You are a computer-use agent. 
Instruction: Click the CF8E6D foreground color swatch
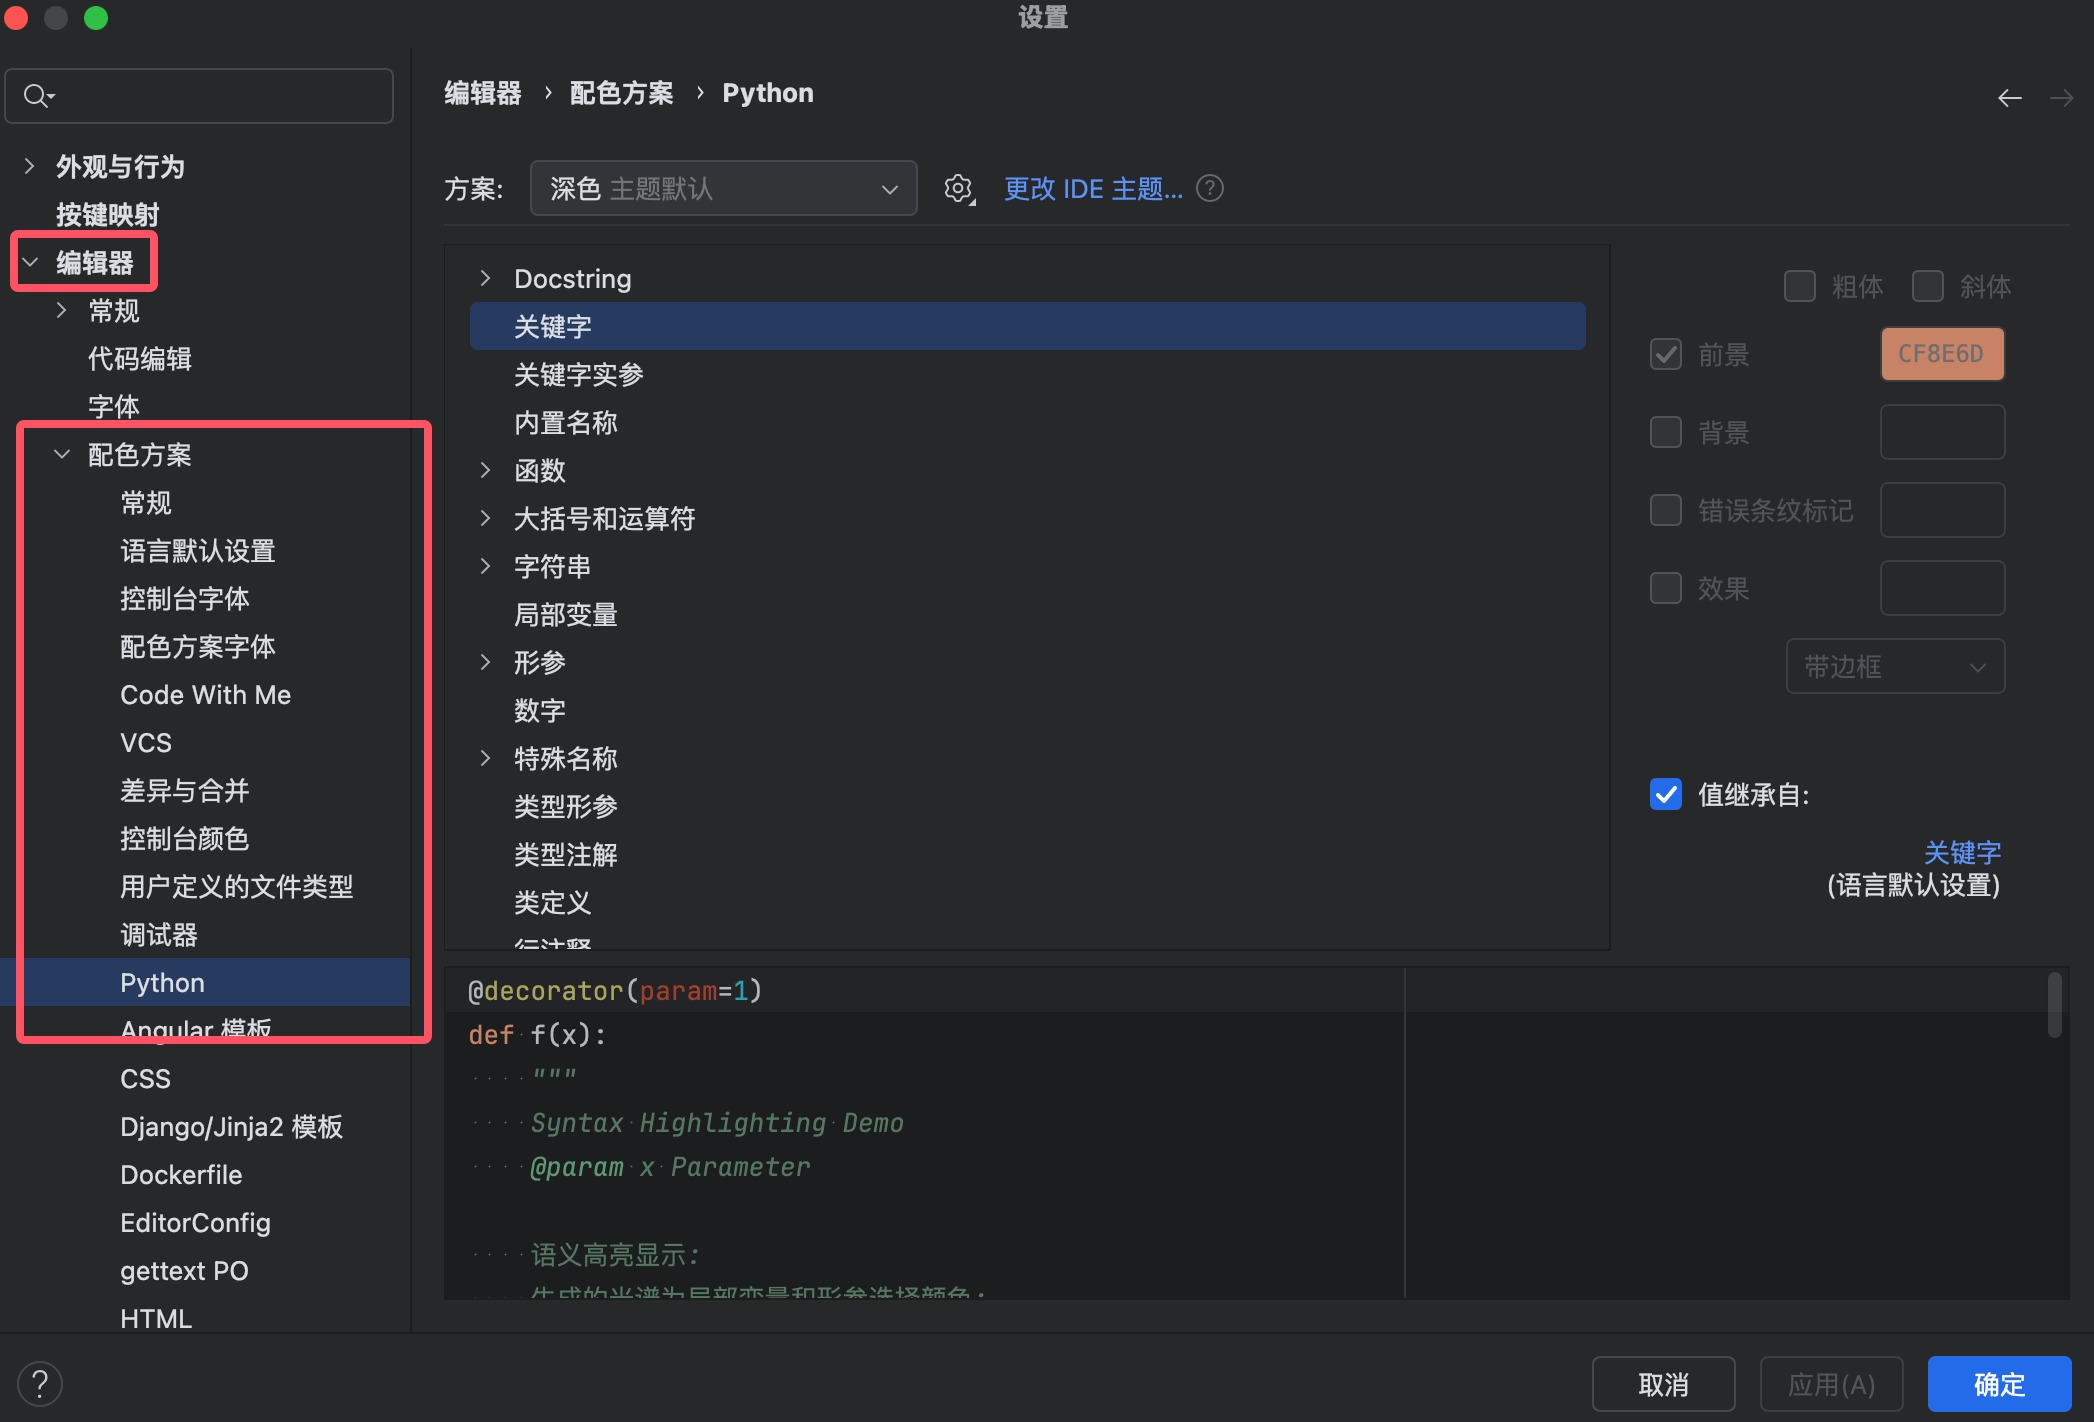coord(1941,354)
